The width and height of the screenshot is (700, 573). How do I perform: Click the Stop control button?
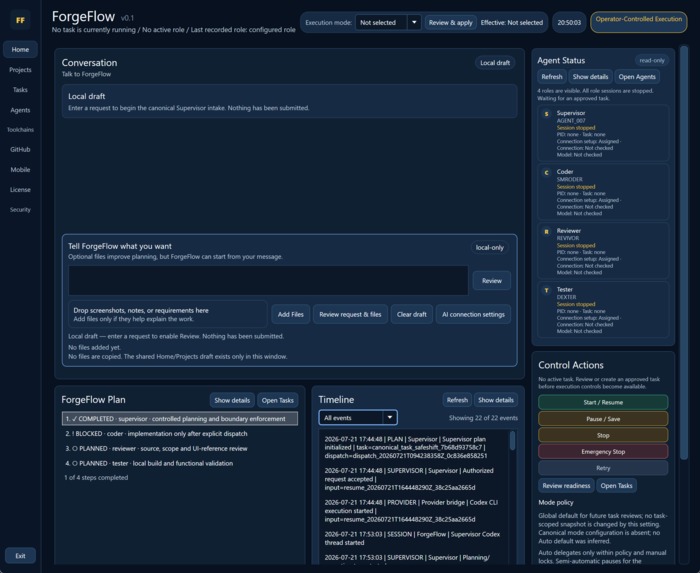click(603, 435)
